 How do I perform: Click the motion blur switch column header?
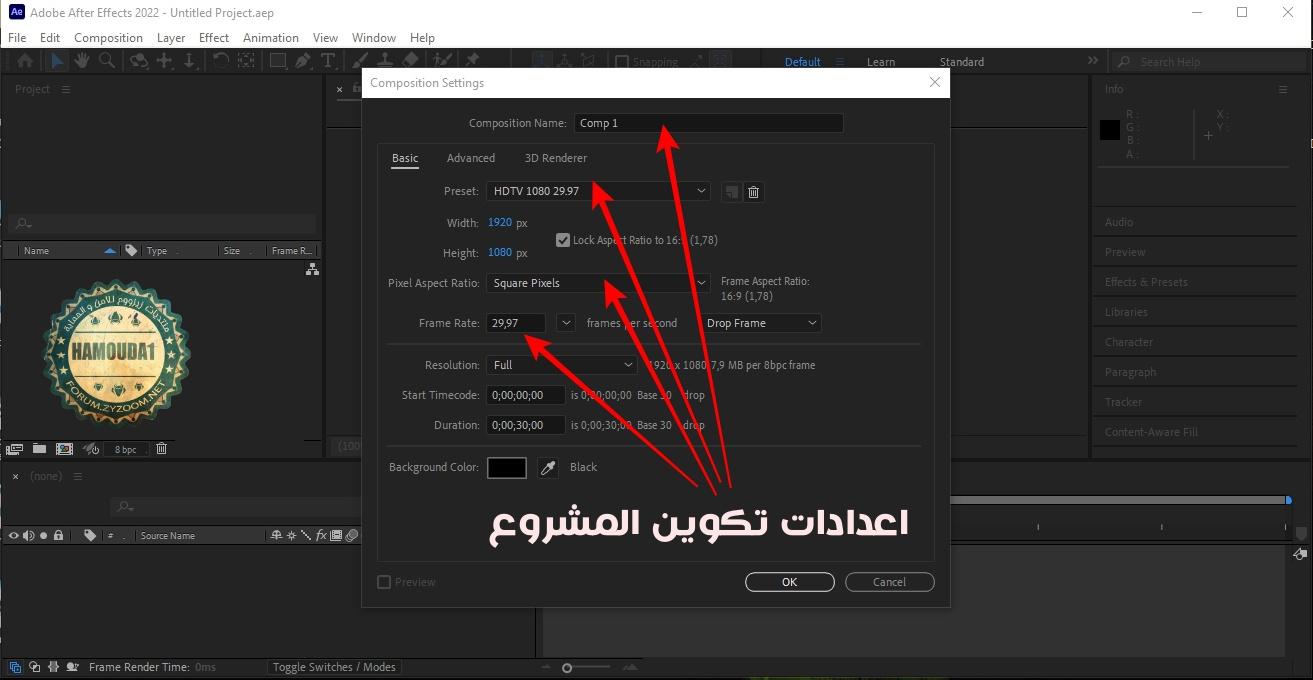(351, 536)
